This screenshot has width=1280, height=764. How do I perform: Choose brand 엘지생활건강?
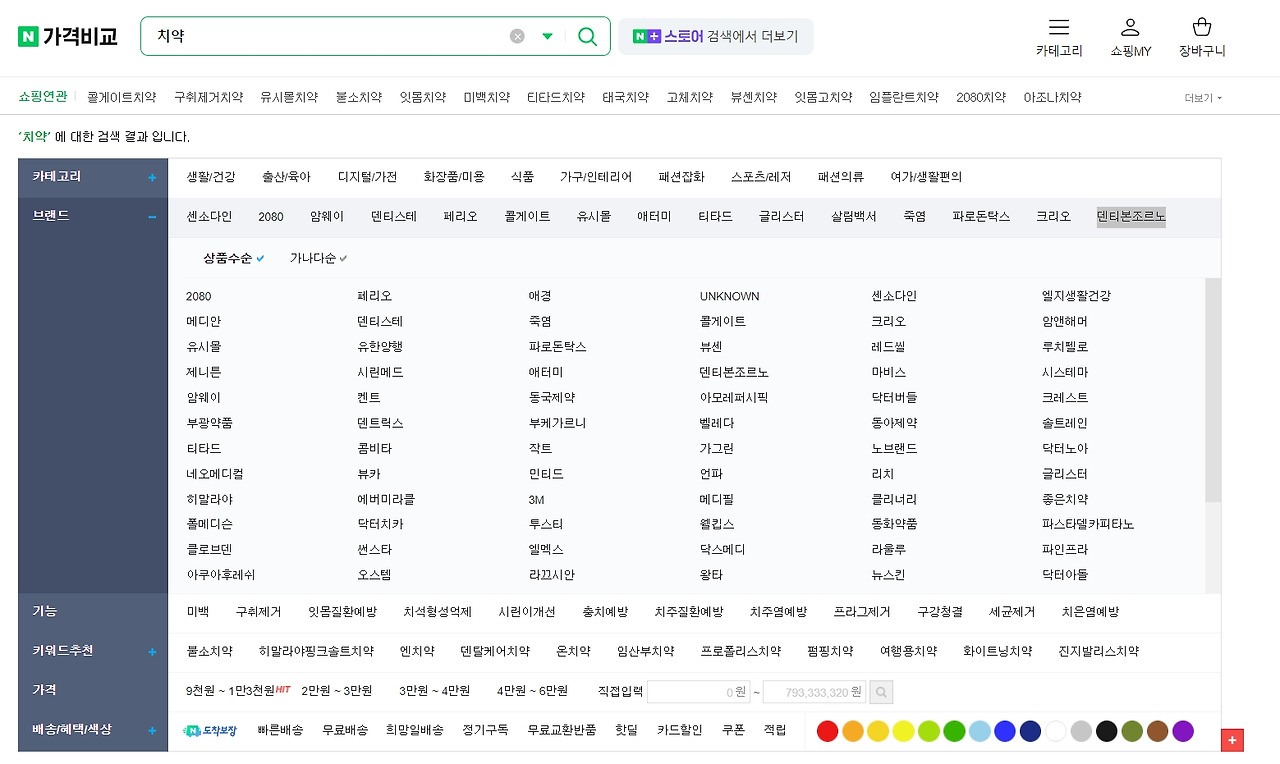1076,296
